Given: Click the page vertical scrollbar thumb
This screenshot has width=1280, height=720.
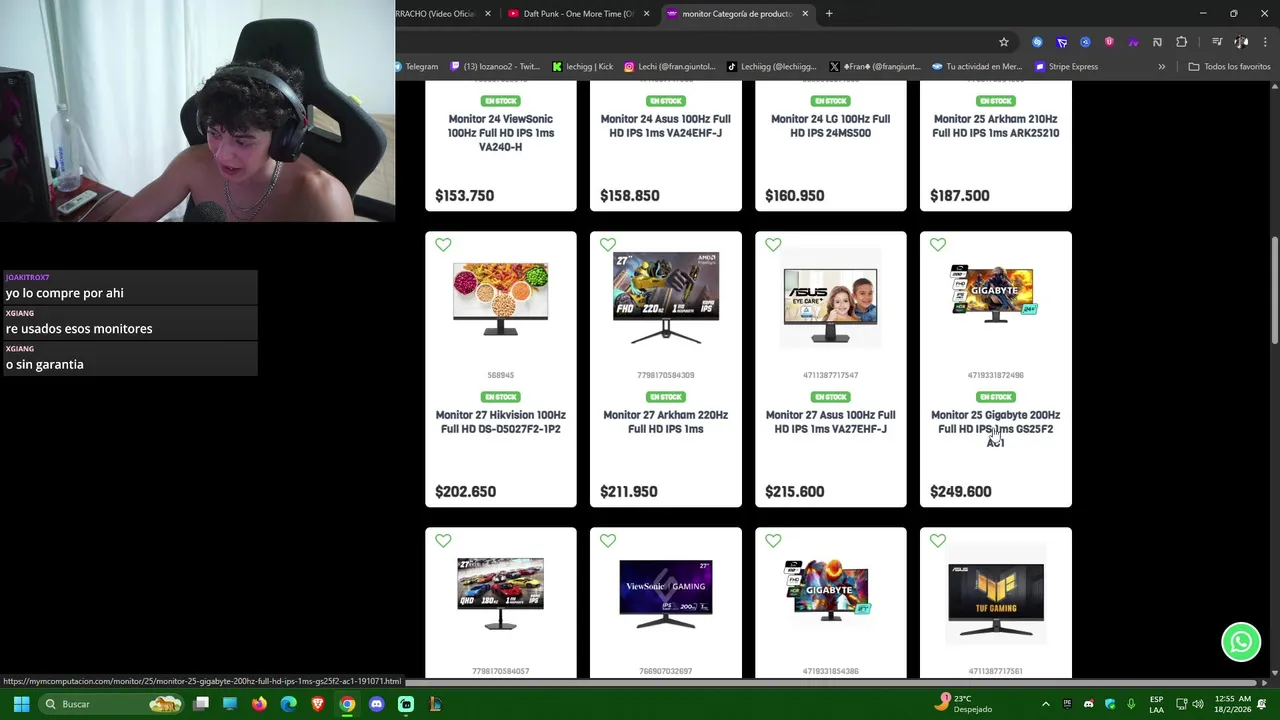Looking at the screenshot, I should [x=1274, y=290].
